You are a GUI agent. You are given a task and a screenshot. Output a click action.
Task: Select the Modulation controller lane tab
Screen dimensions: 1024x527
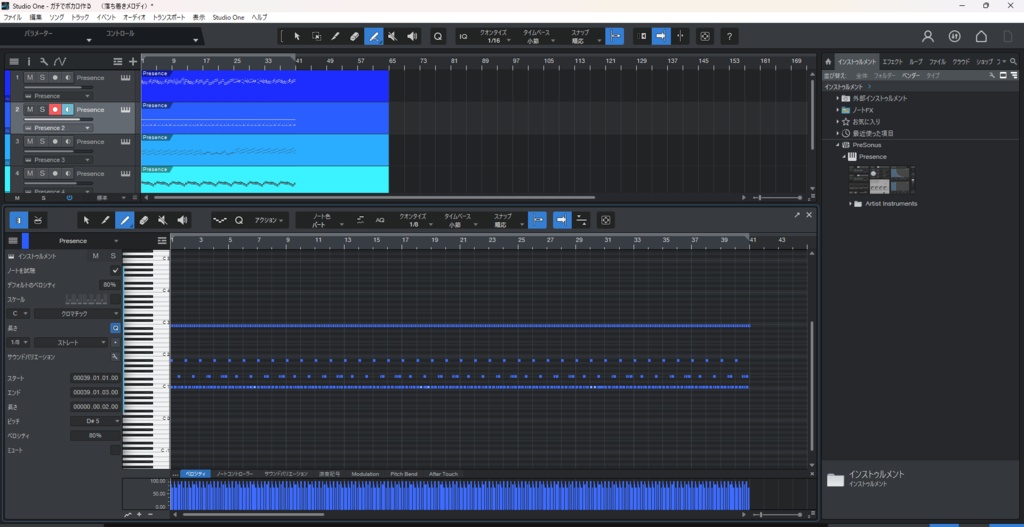click(365, 474)
